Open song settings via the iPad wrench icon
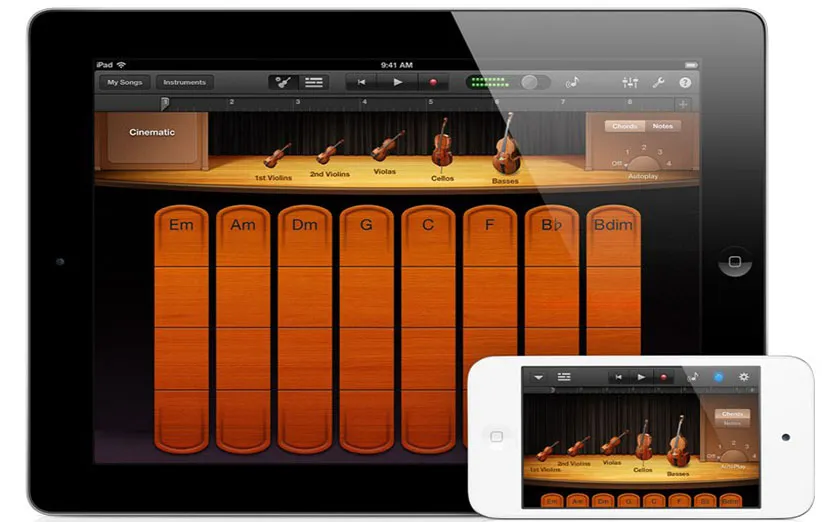 coord(658,82)
